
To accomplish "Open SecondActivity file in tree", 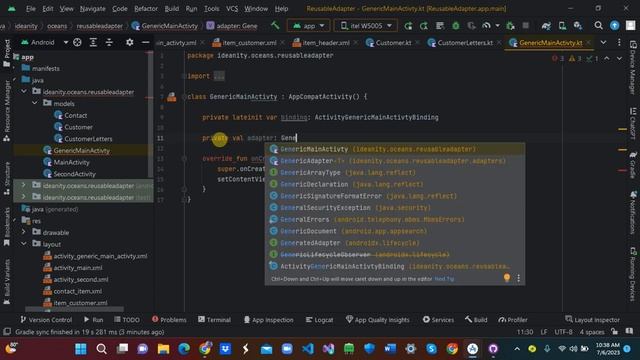I will (x=74, y=174).
